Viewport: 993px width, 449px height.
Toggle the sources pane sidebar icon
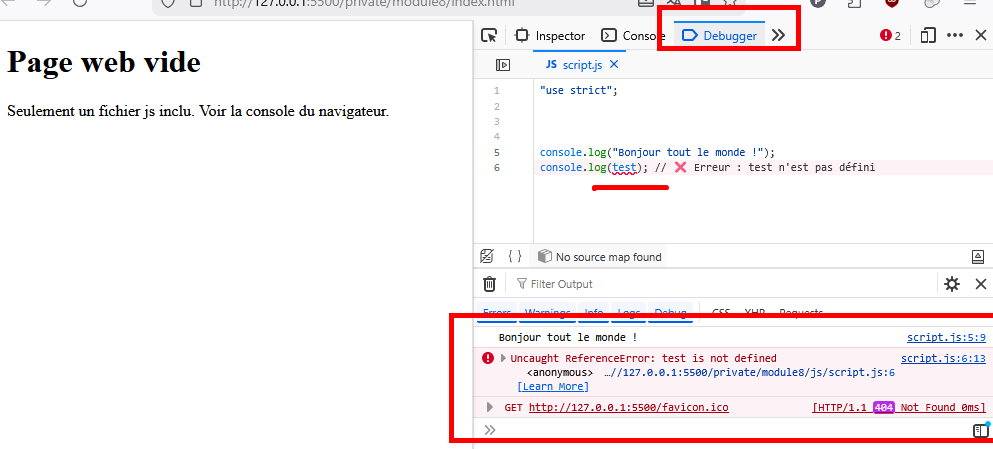coord(503,65)
